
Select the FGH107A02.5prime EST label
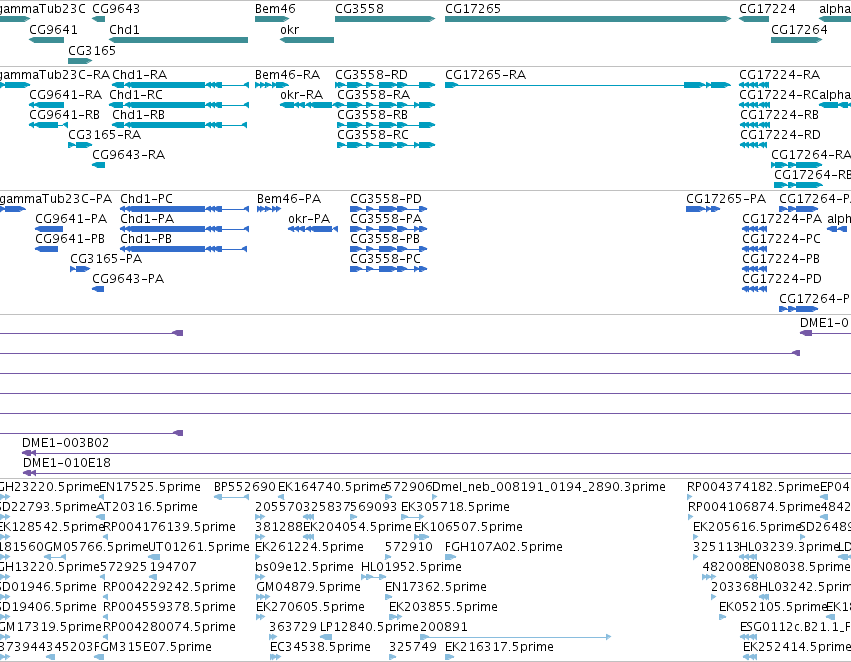point(504,547)
